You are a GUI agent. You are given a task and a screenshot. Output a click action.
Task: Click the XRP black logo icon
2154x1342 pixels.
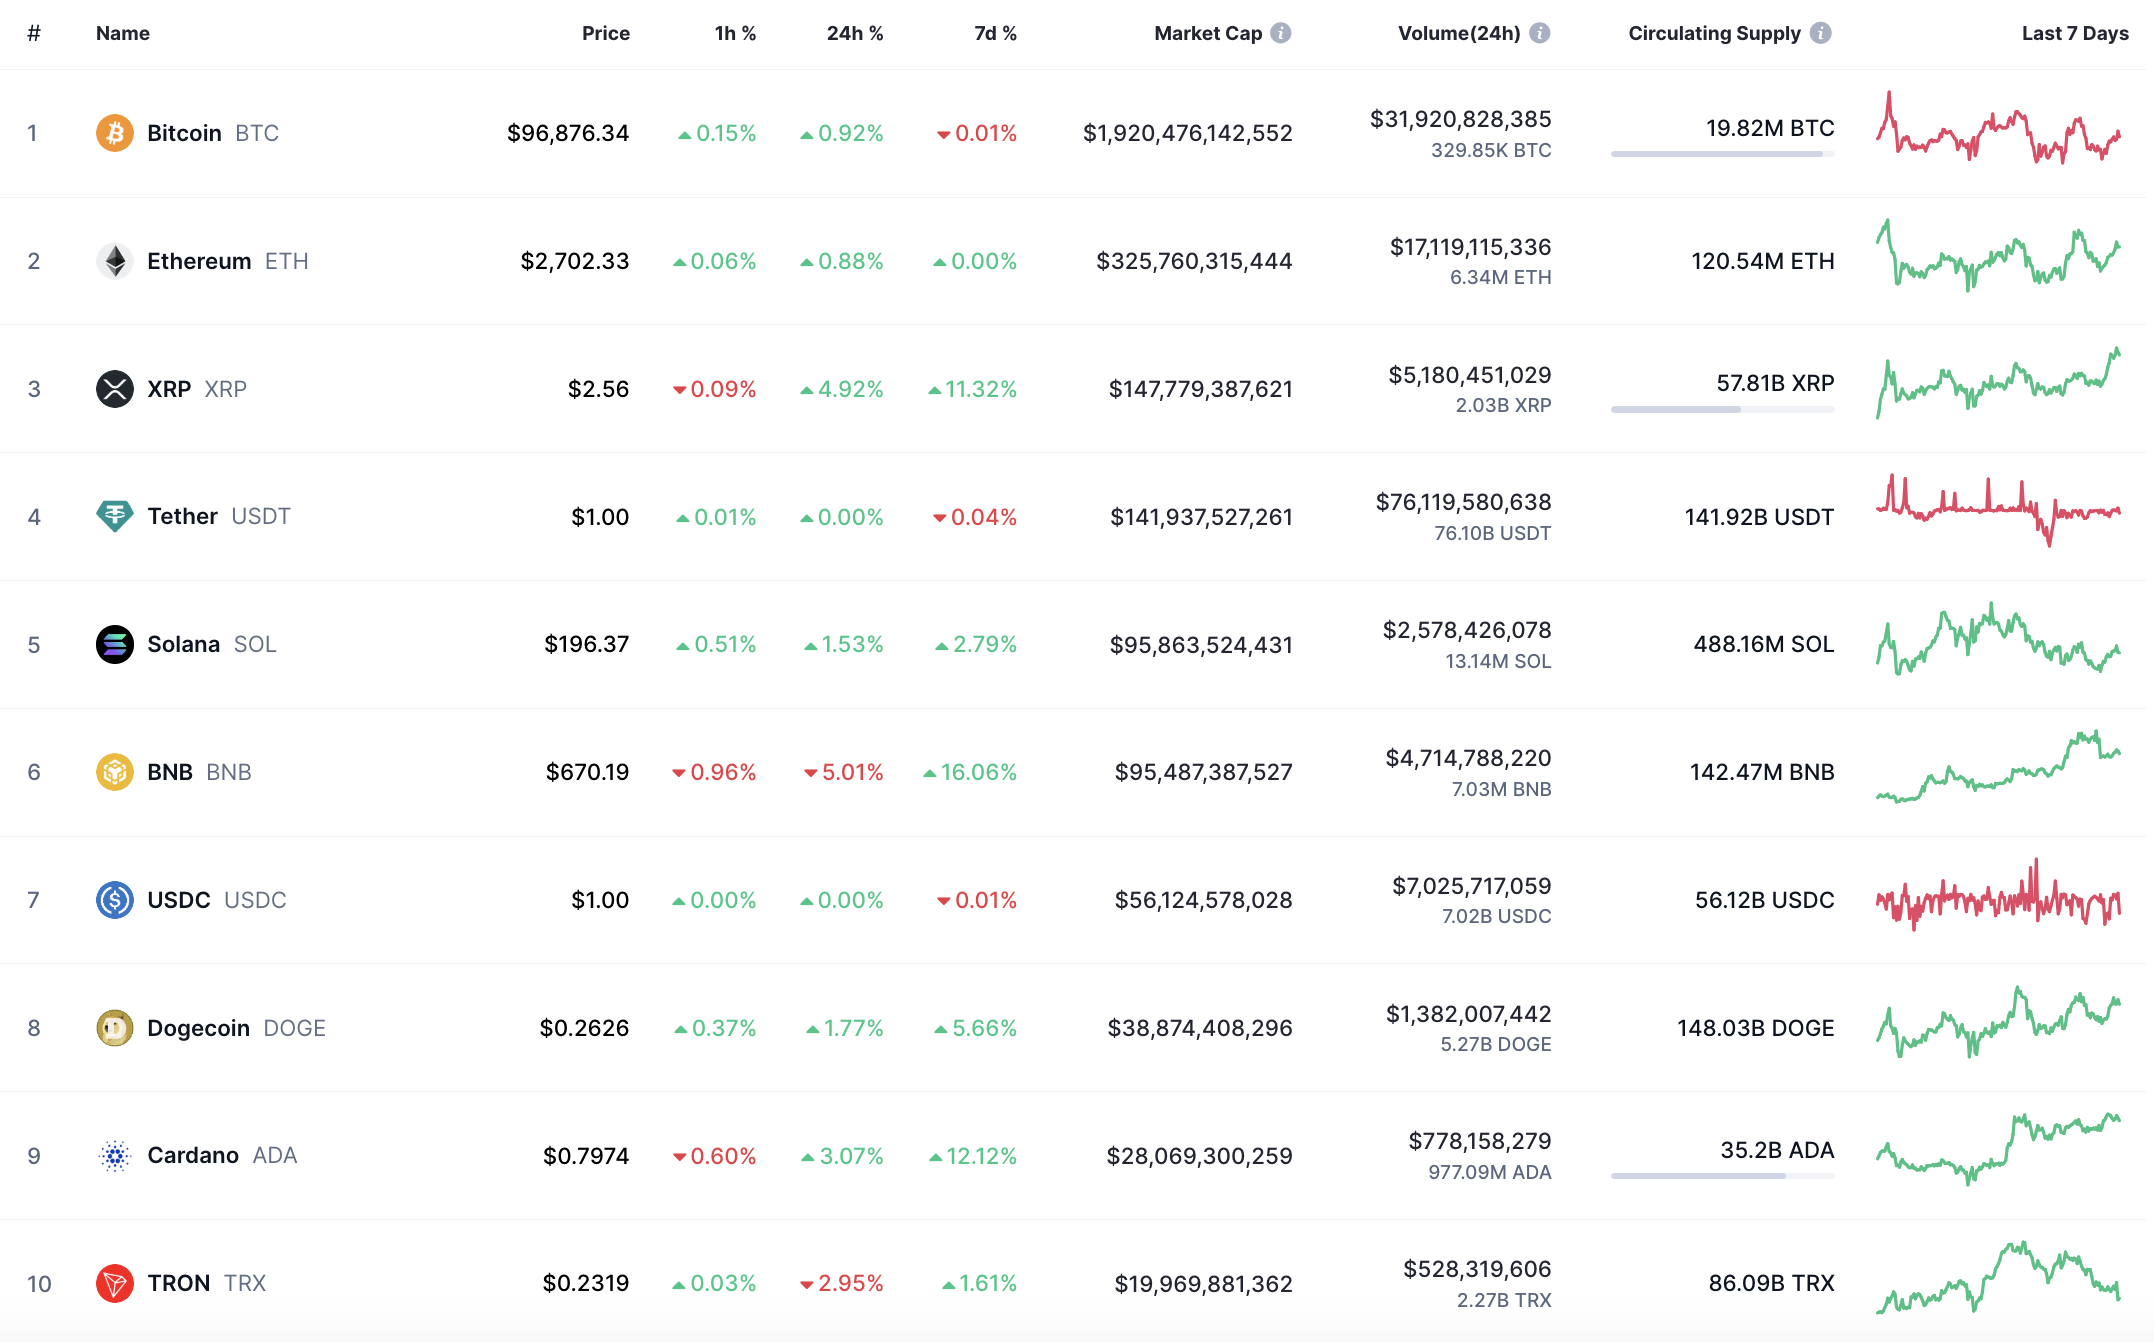coord(114,389)
